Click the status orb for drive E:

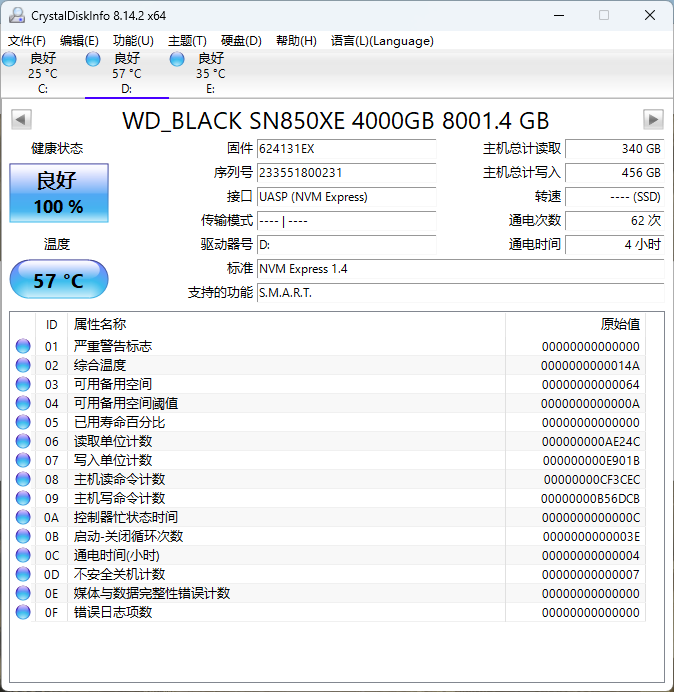point(178,60)
